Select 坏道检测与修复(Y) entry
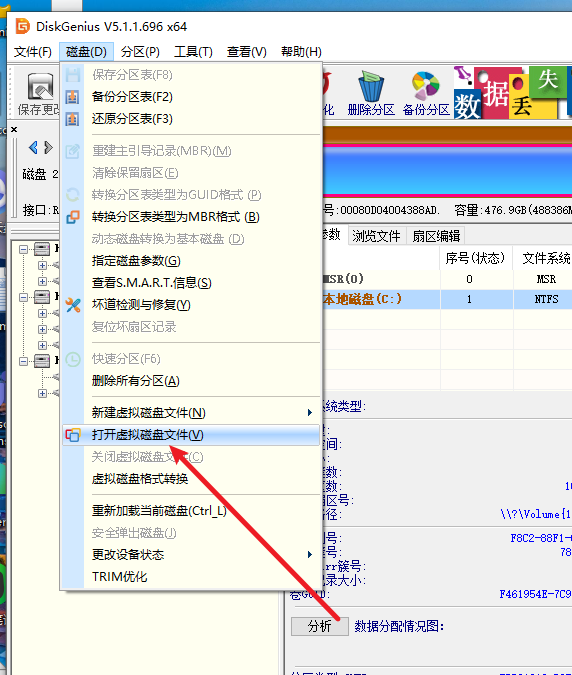572x675 pixels. pyautogui.click(x=191, y=305)
